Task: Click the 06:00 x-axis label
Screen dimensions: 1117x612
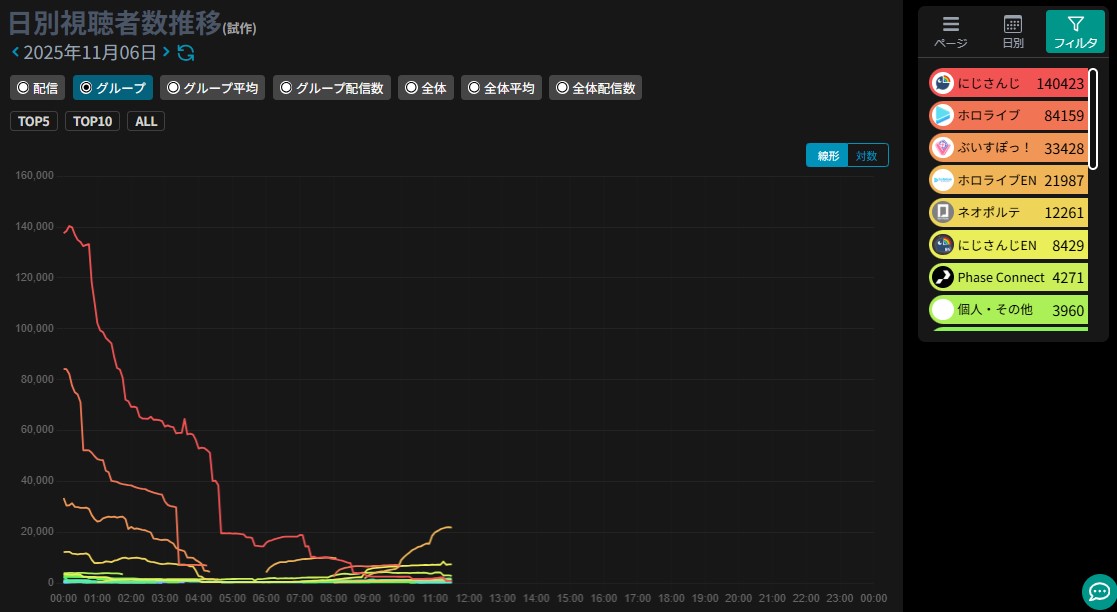Action: tap(266, 598)
